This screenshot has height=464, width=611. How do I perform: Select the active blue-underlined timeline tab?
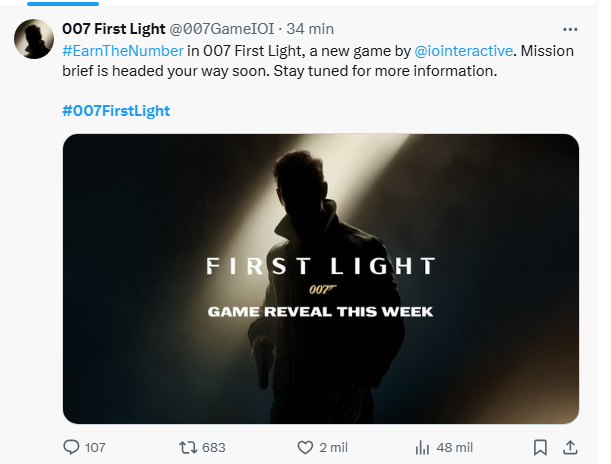point(63,4)
